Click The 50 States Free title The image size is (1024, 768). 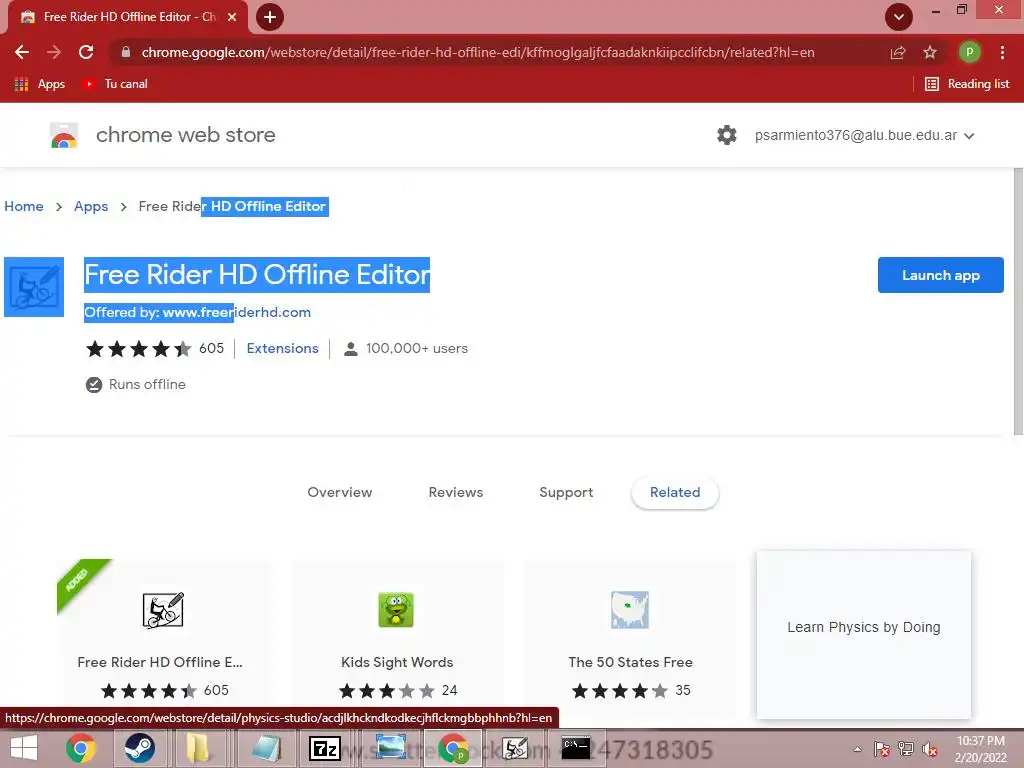pos(630,662)
